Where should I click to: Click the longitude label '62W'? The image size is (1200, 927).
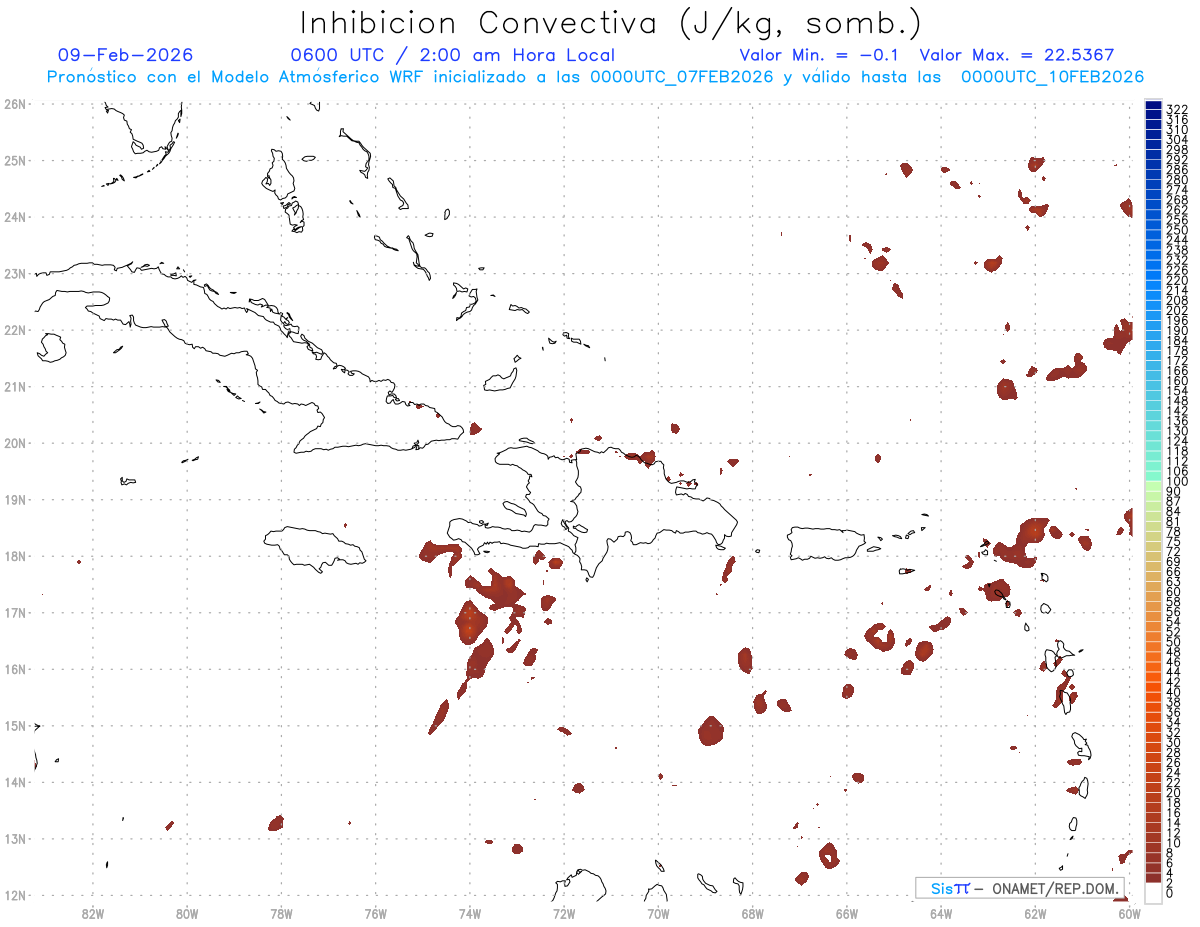tap(1035, 913)
